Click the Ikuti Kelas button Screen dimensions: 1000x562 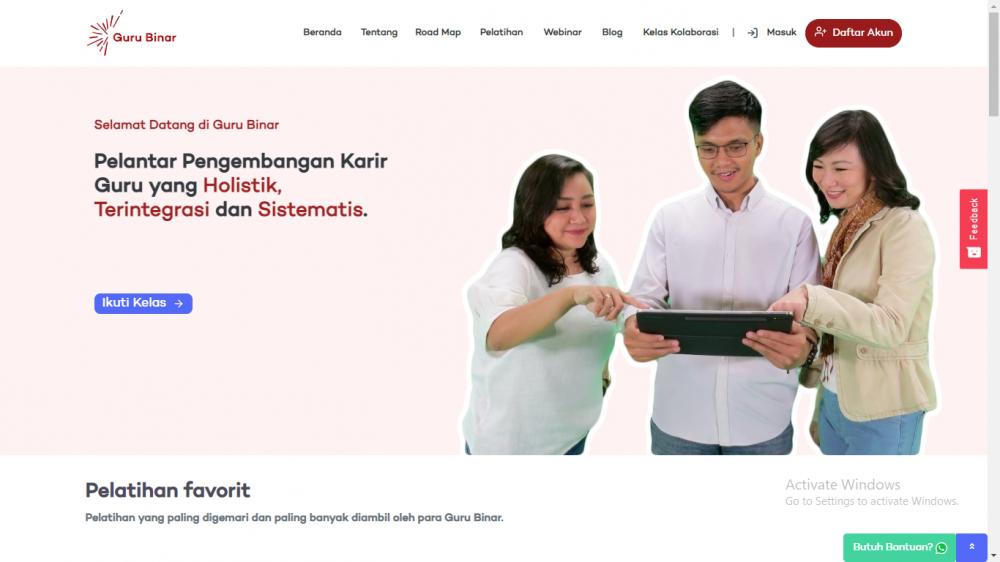pos(143,303)
